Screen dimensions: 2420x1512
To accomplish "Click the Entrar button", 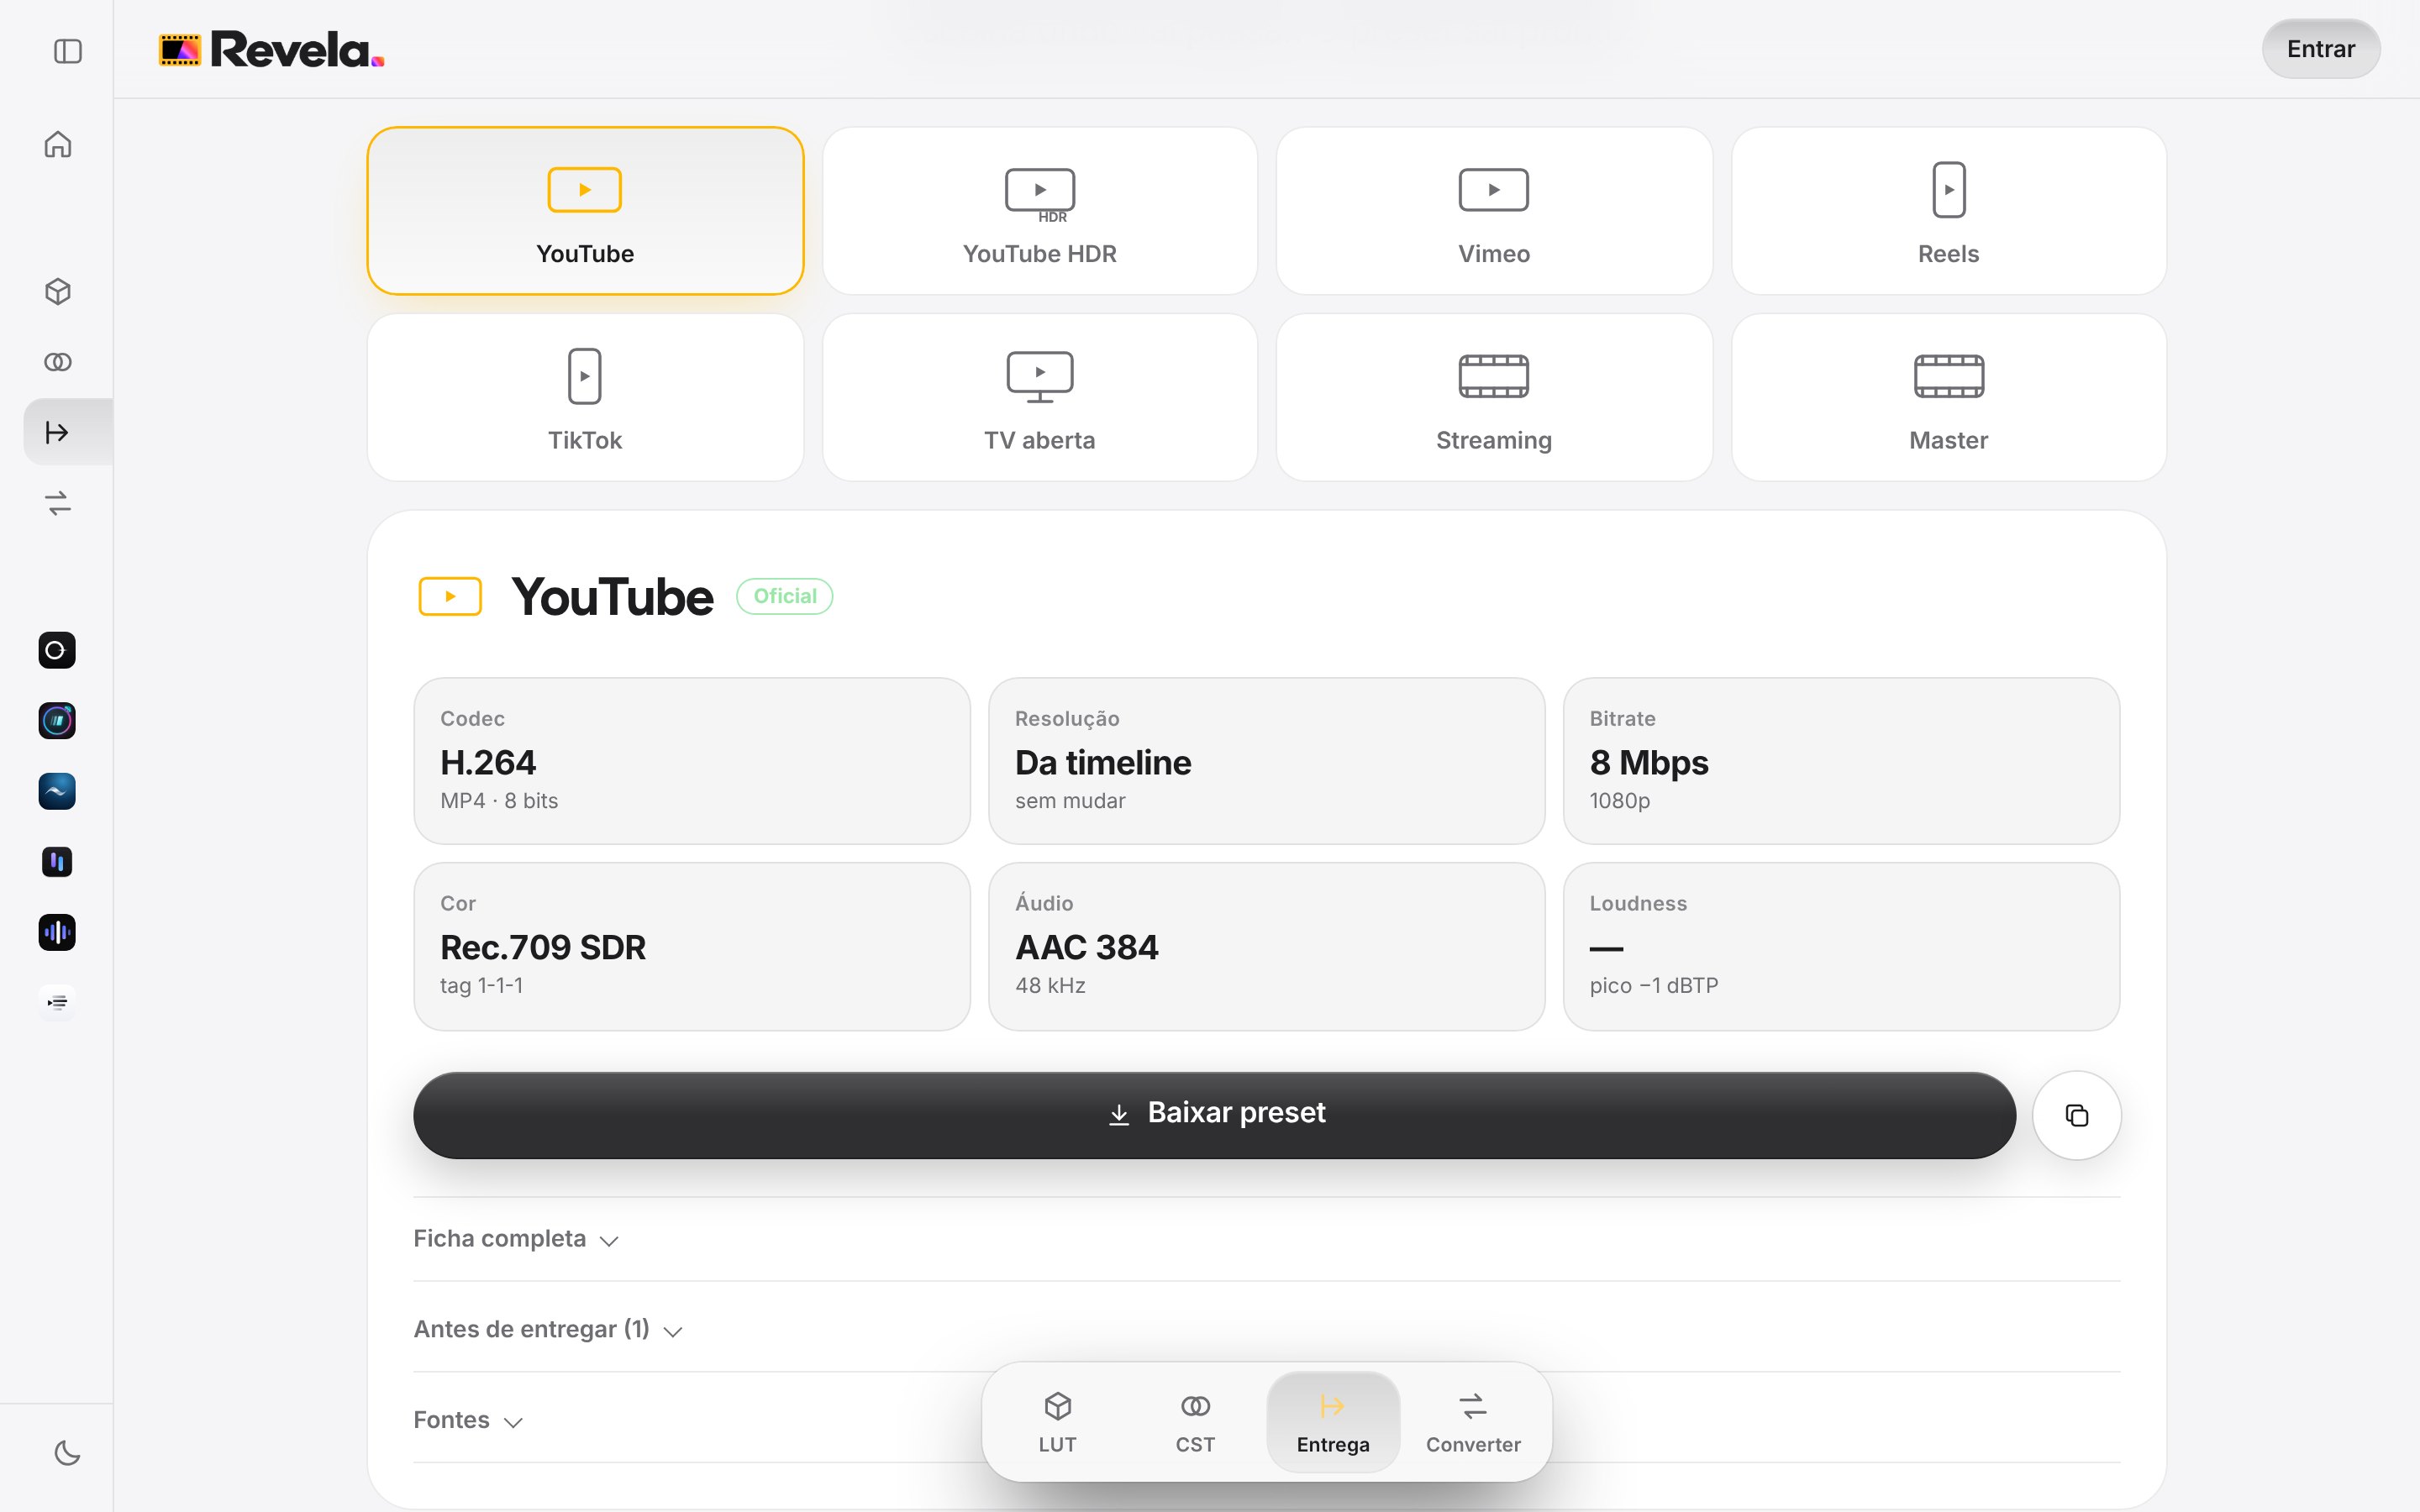I will [x=2320, y=49].
